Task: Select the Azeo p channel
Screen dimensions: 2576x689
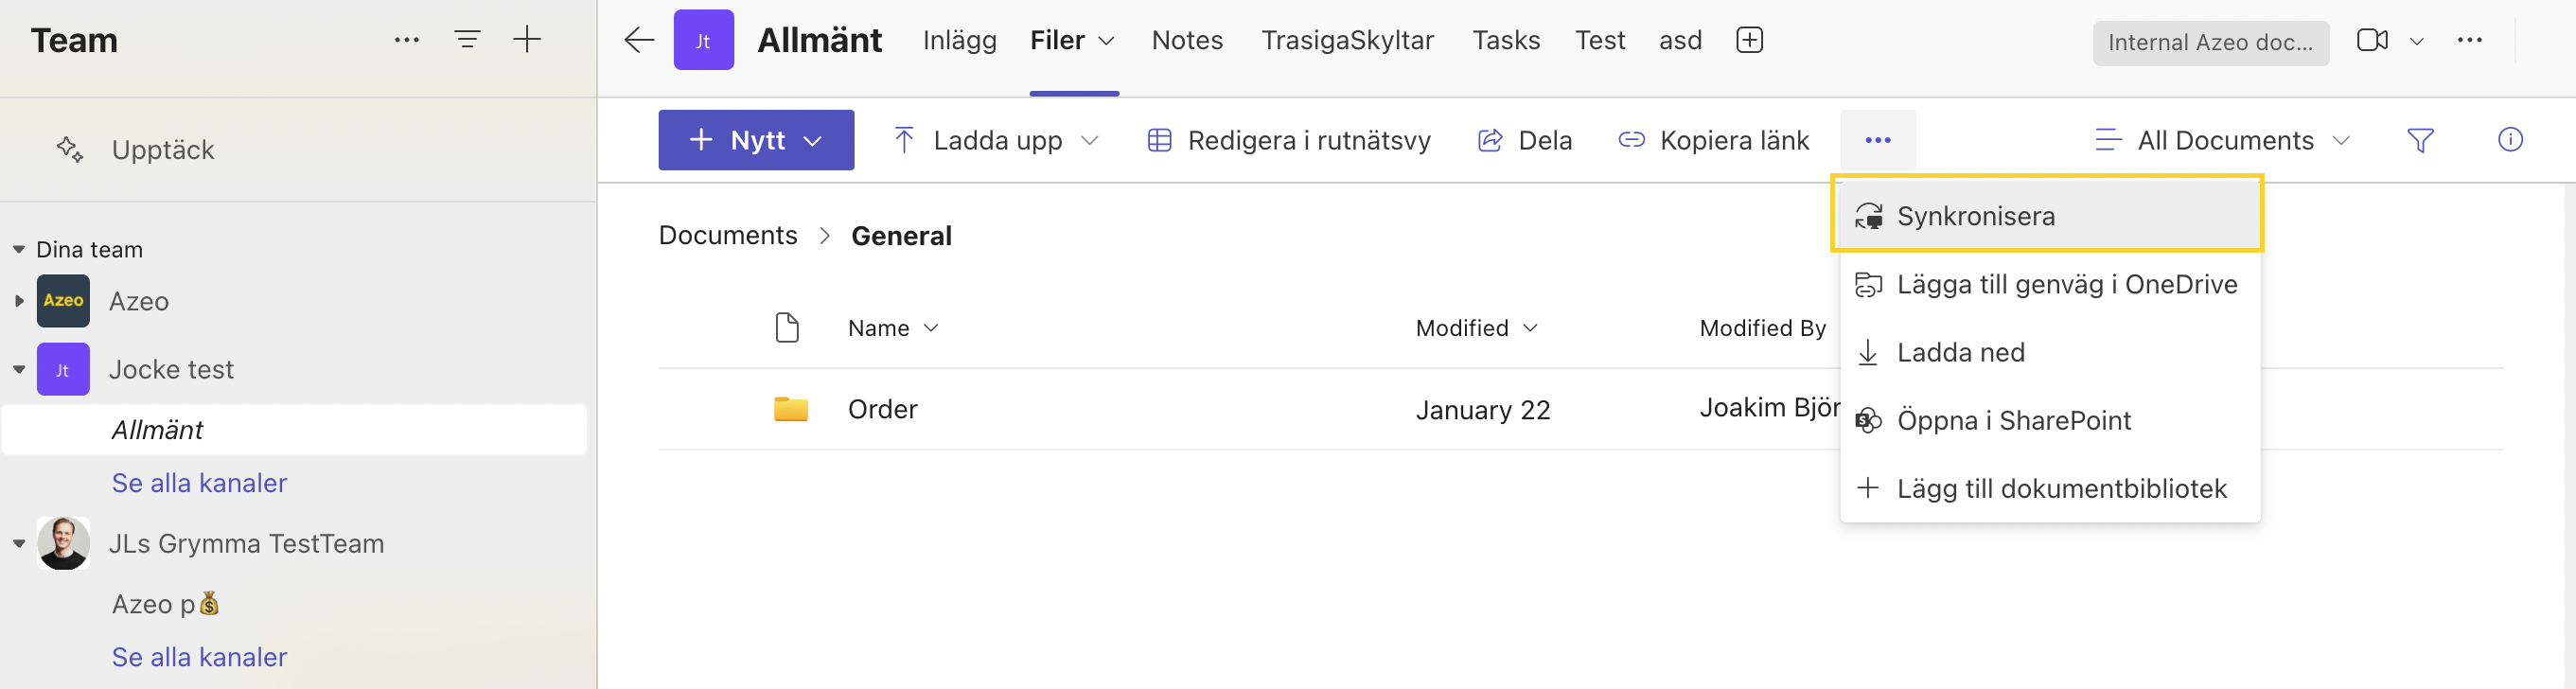Action: (165, 604)
